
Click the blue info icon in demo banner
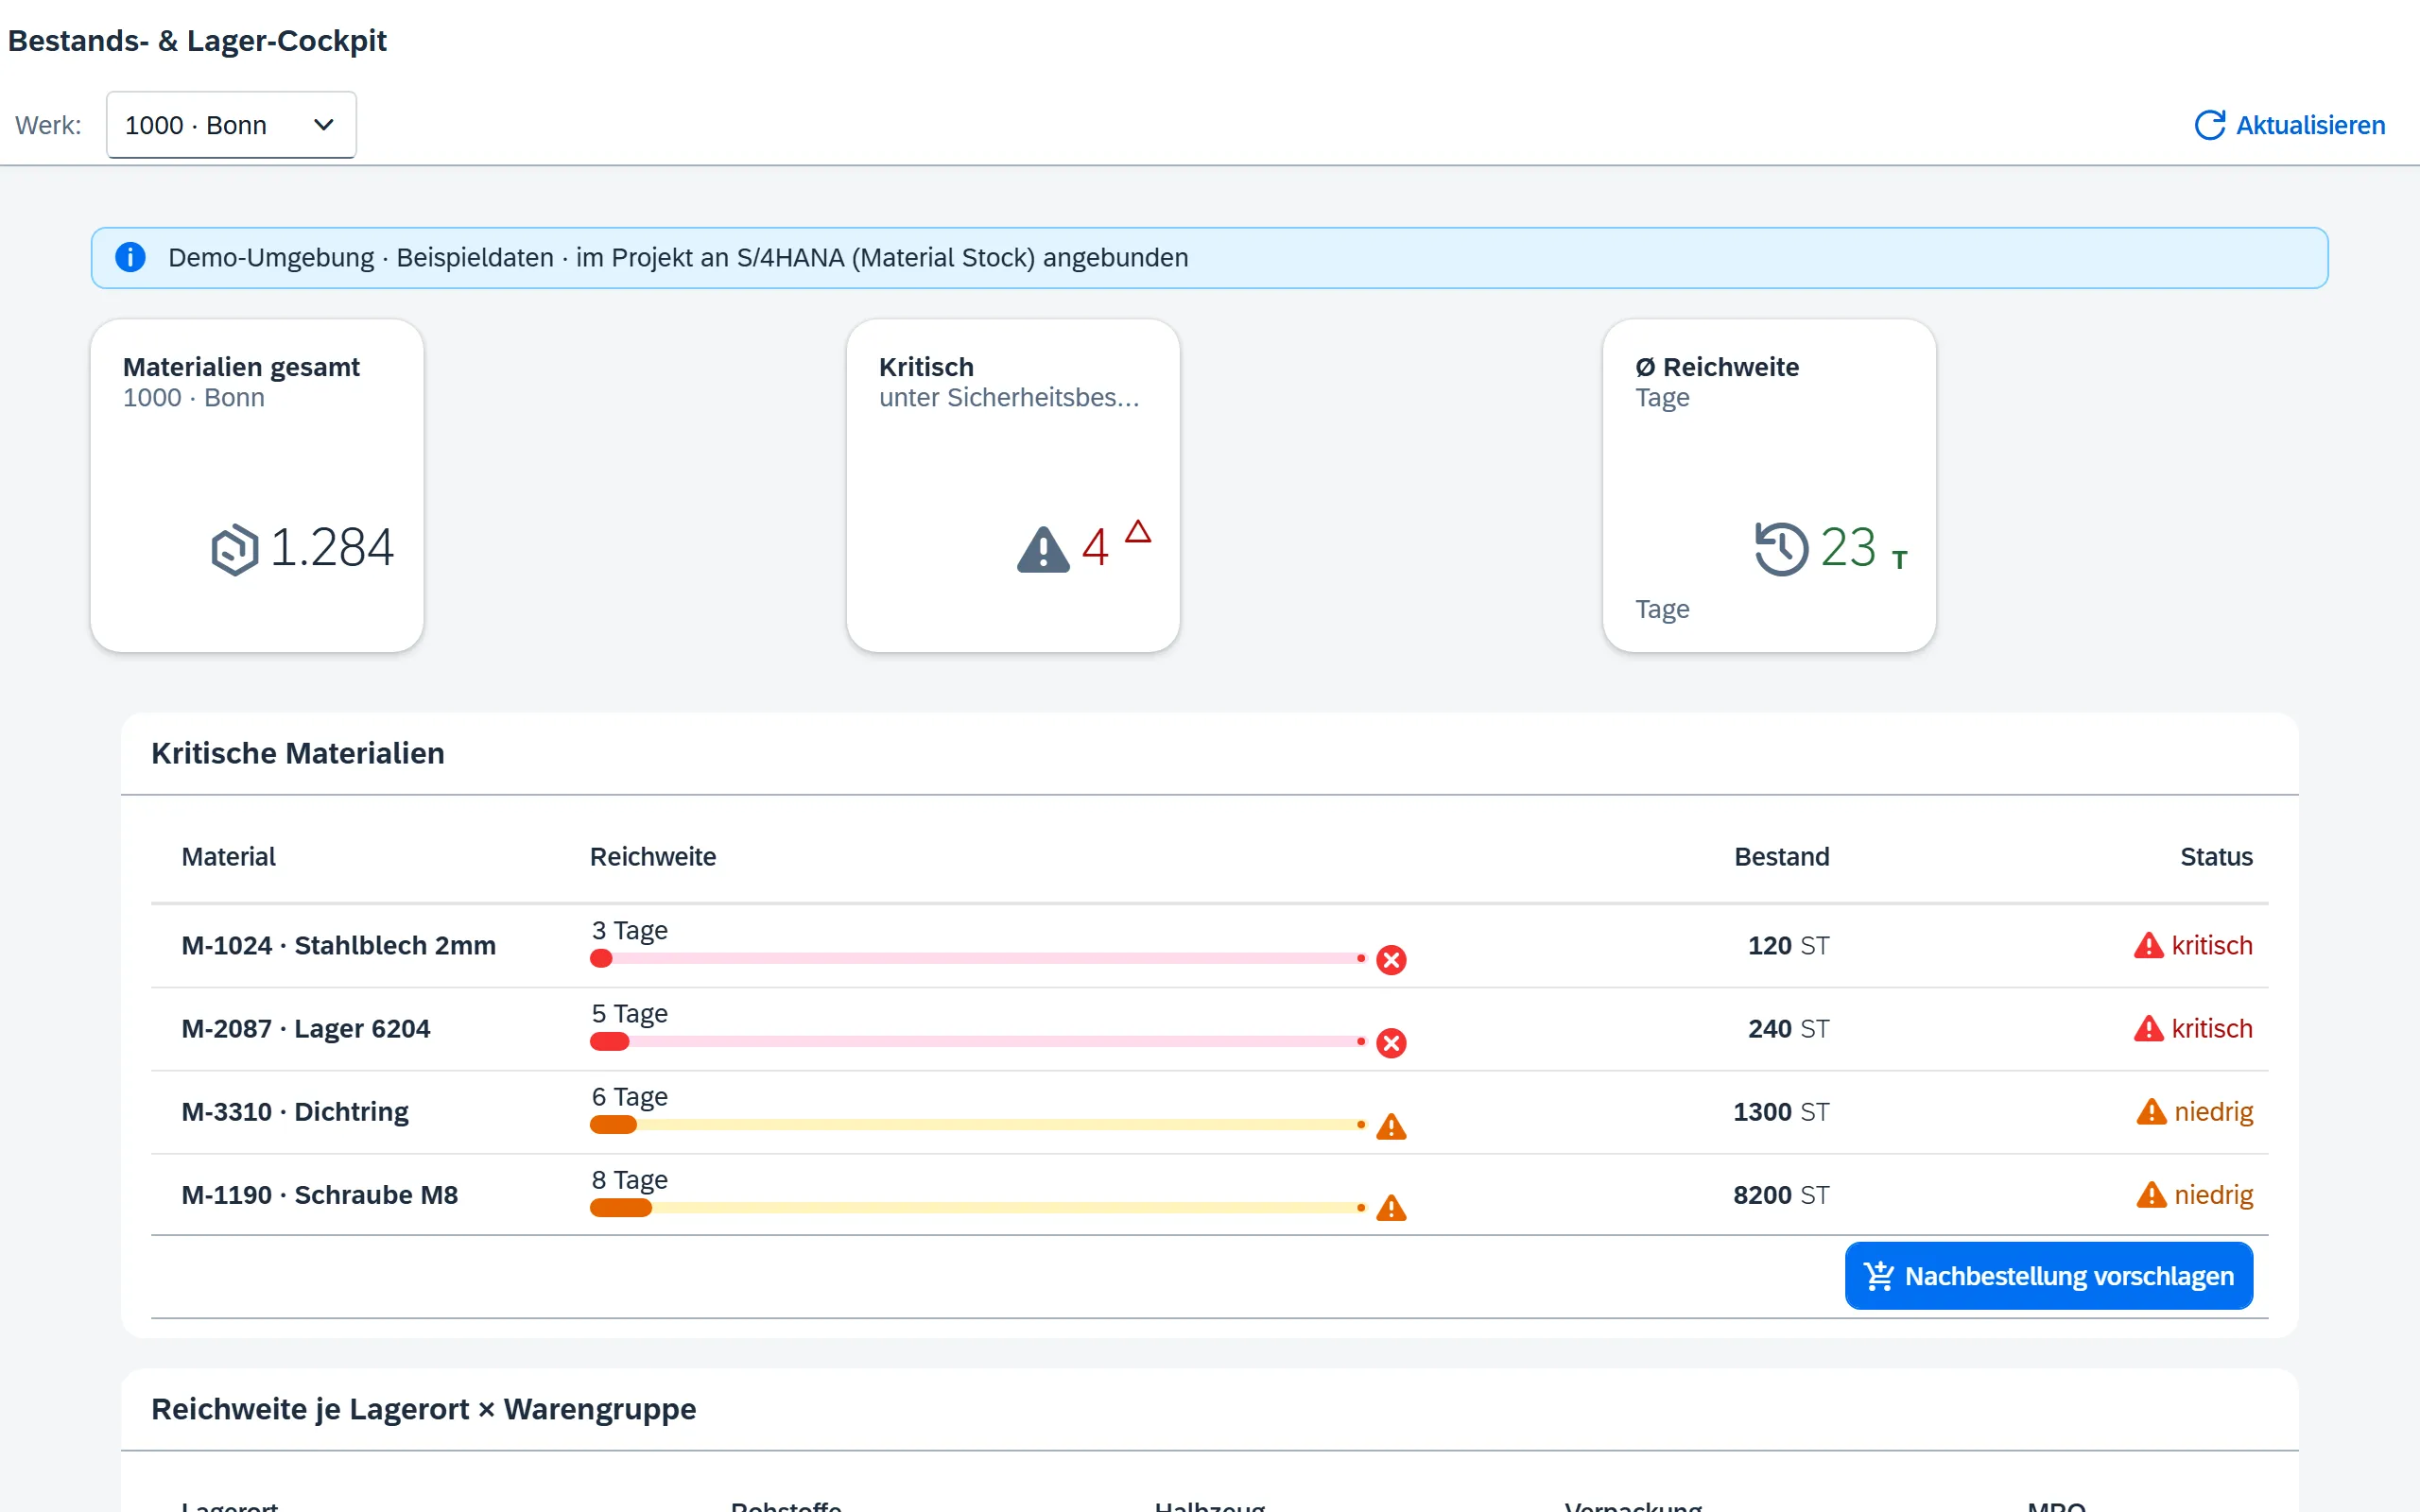pyautogui.click(x=130, y=257)
